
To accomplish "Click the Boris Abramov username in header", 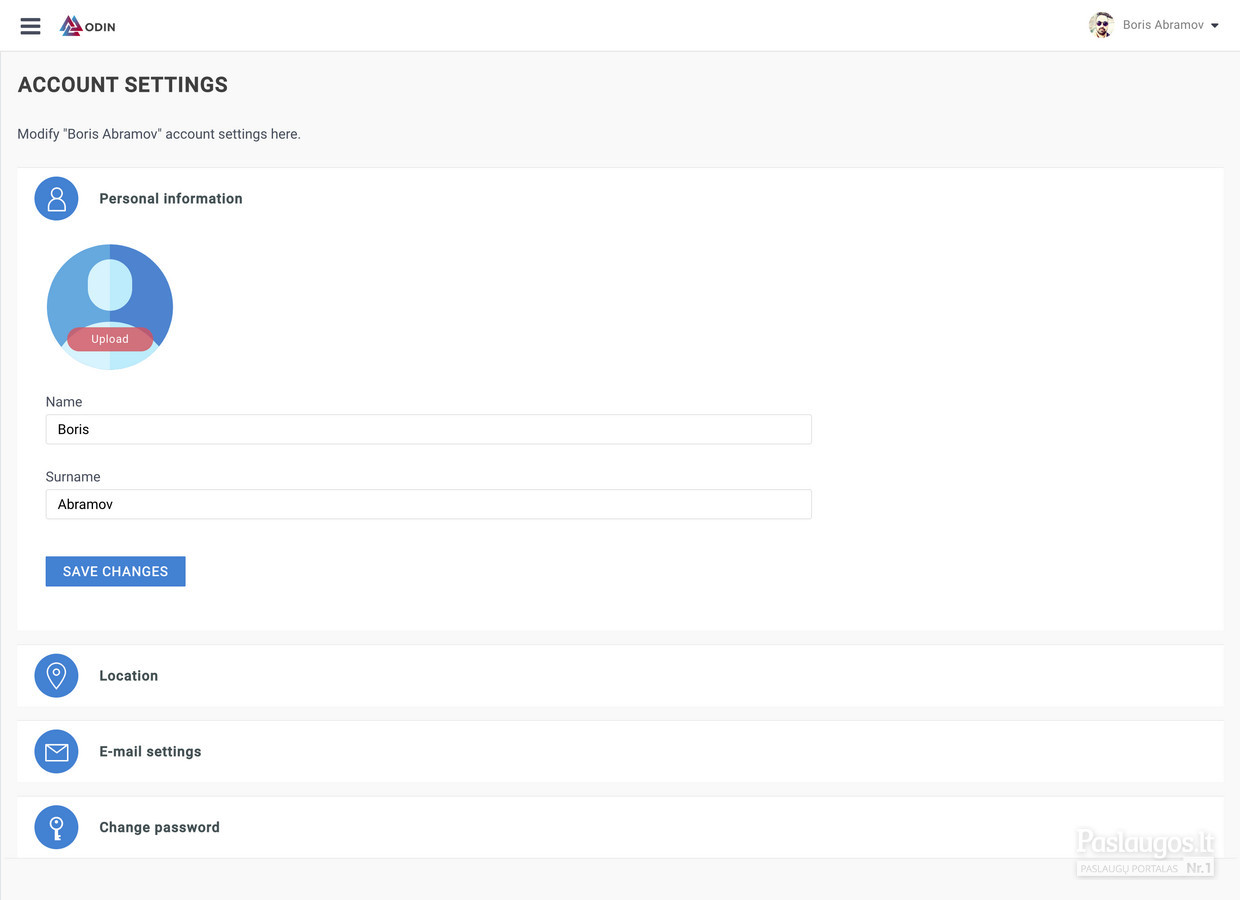I will pos(1163,25).
